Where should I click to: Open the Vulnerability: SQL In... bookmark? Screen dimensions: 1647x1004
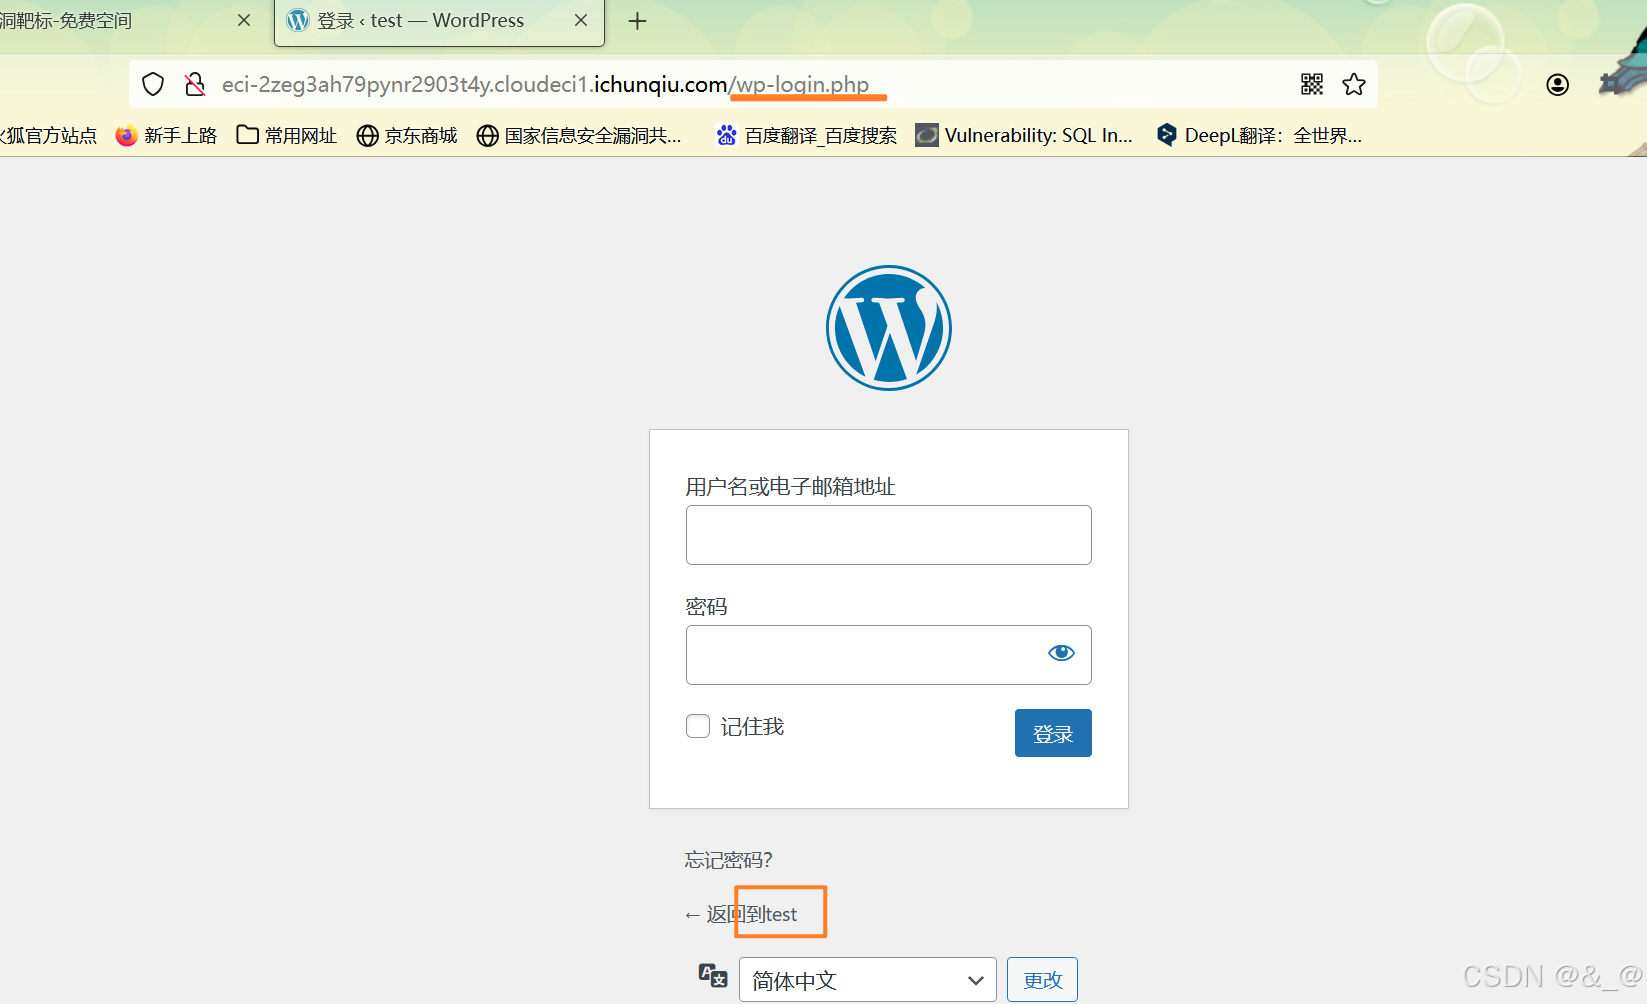pos(1024,135)
